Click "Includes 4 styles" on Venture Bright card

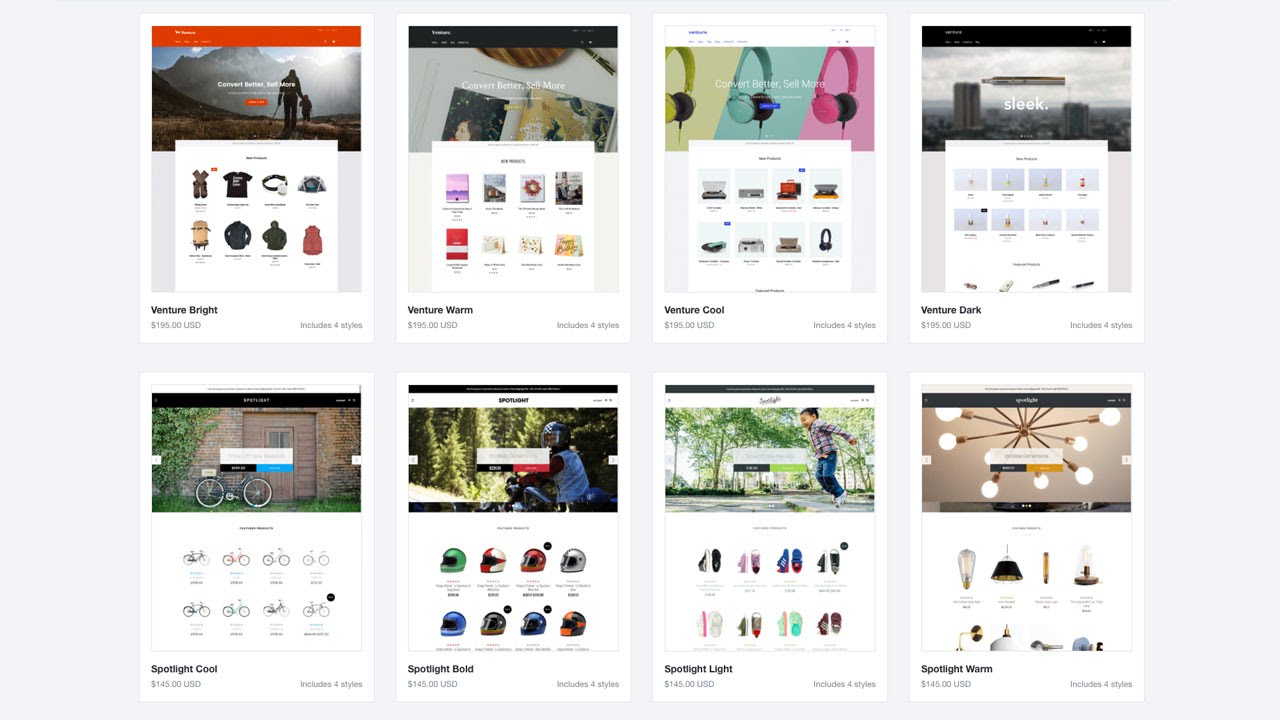331,325
